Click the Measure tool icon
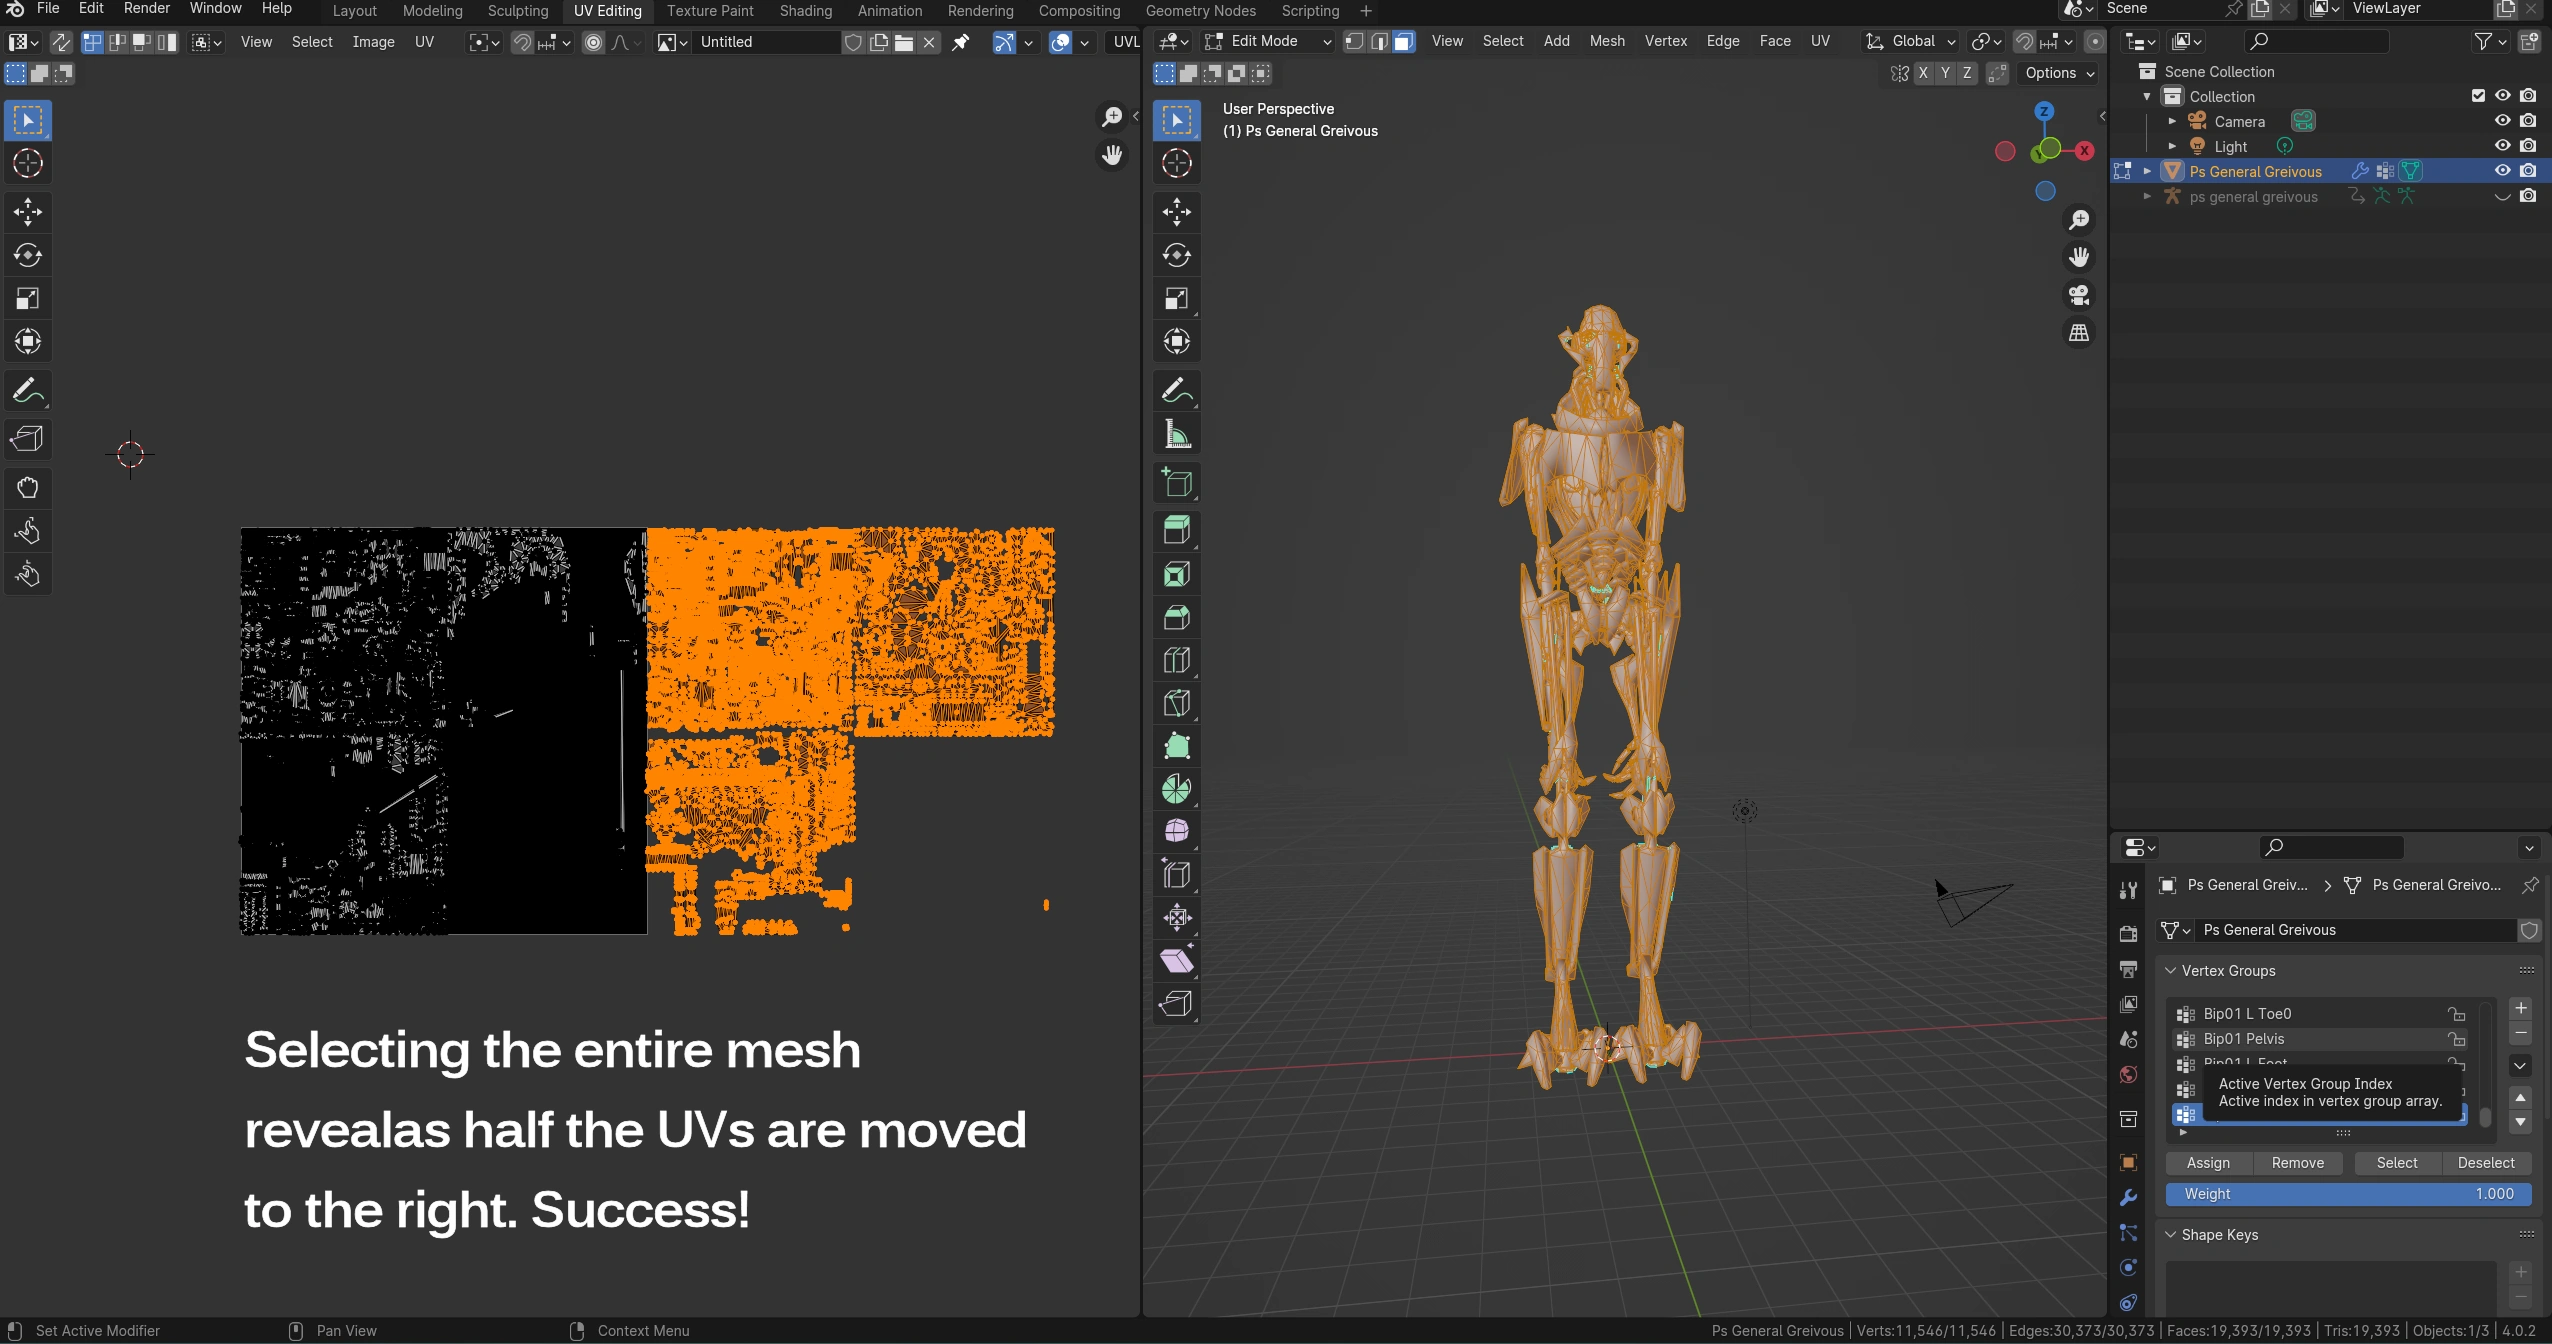 [1177, 435]
